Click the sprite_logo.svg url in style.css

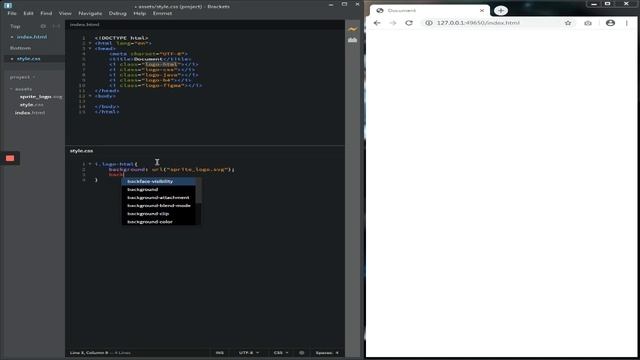pyautogui.click(x=197, y=169)
